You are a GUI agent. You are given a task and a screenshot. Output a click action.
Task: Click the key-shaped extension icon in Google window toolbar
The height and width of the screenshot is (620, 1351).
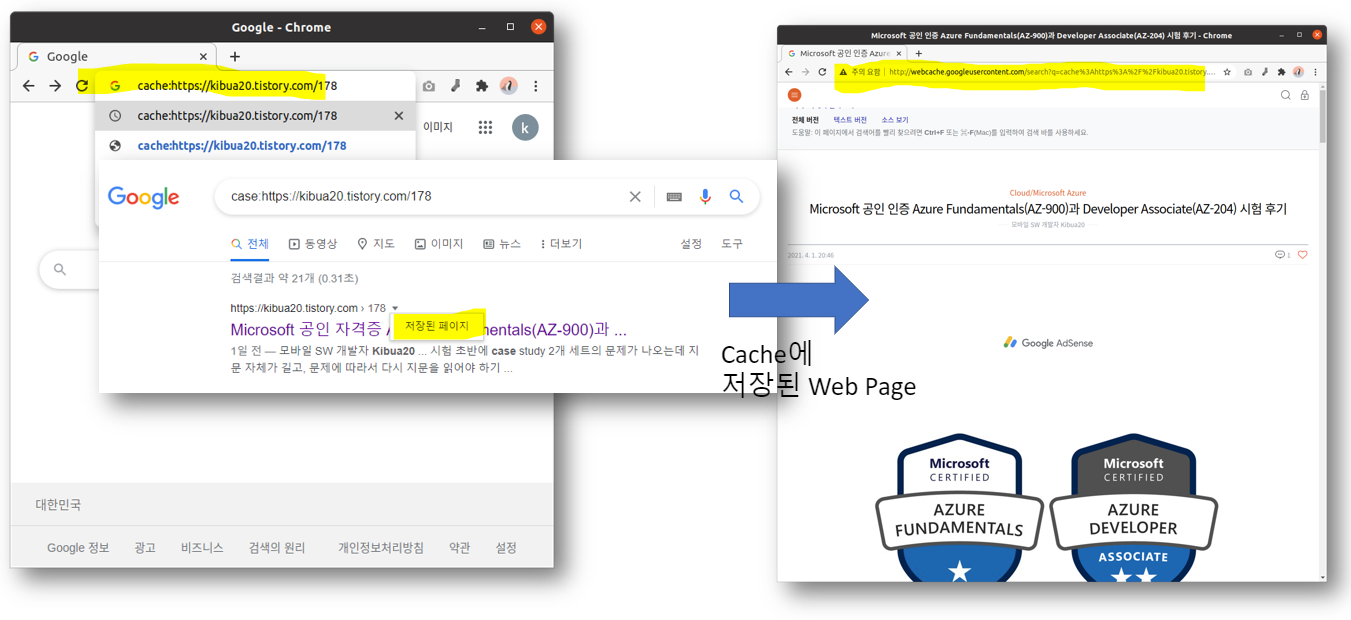455,86
